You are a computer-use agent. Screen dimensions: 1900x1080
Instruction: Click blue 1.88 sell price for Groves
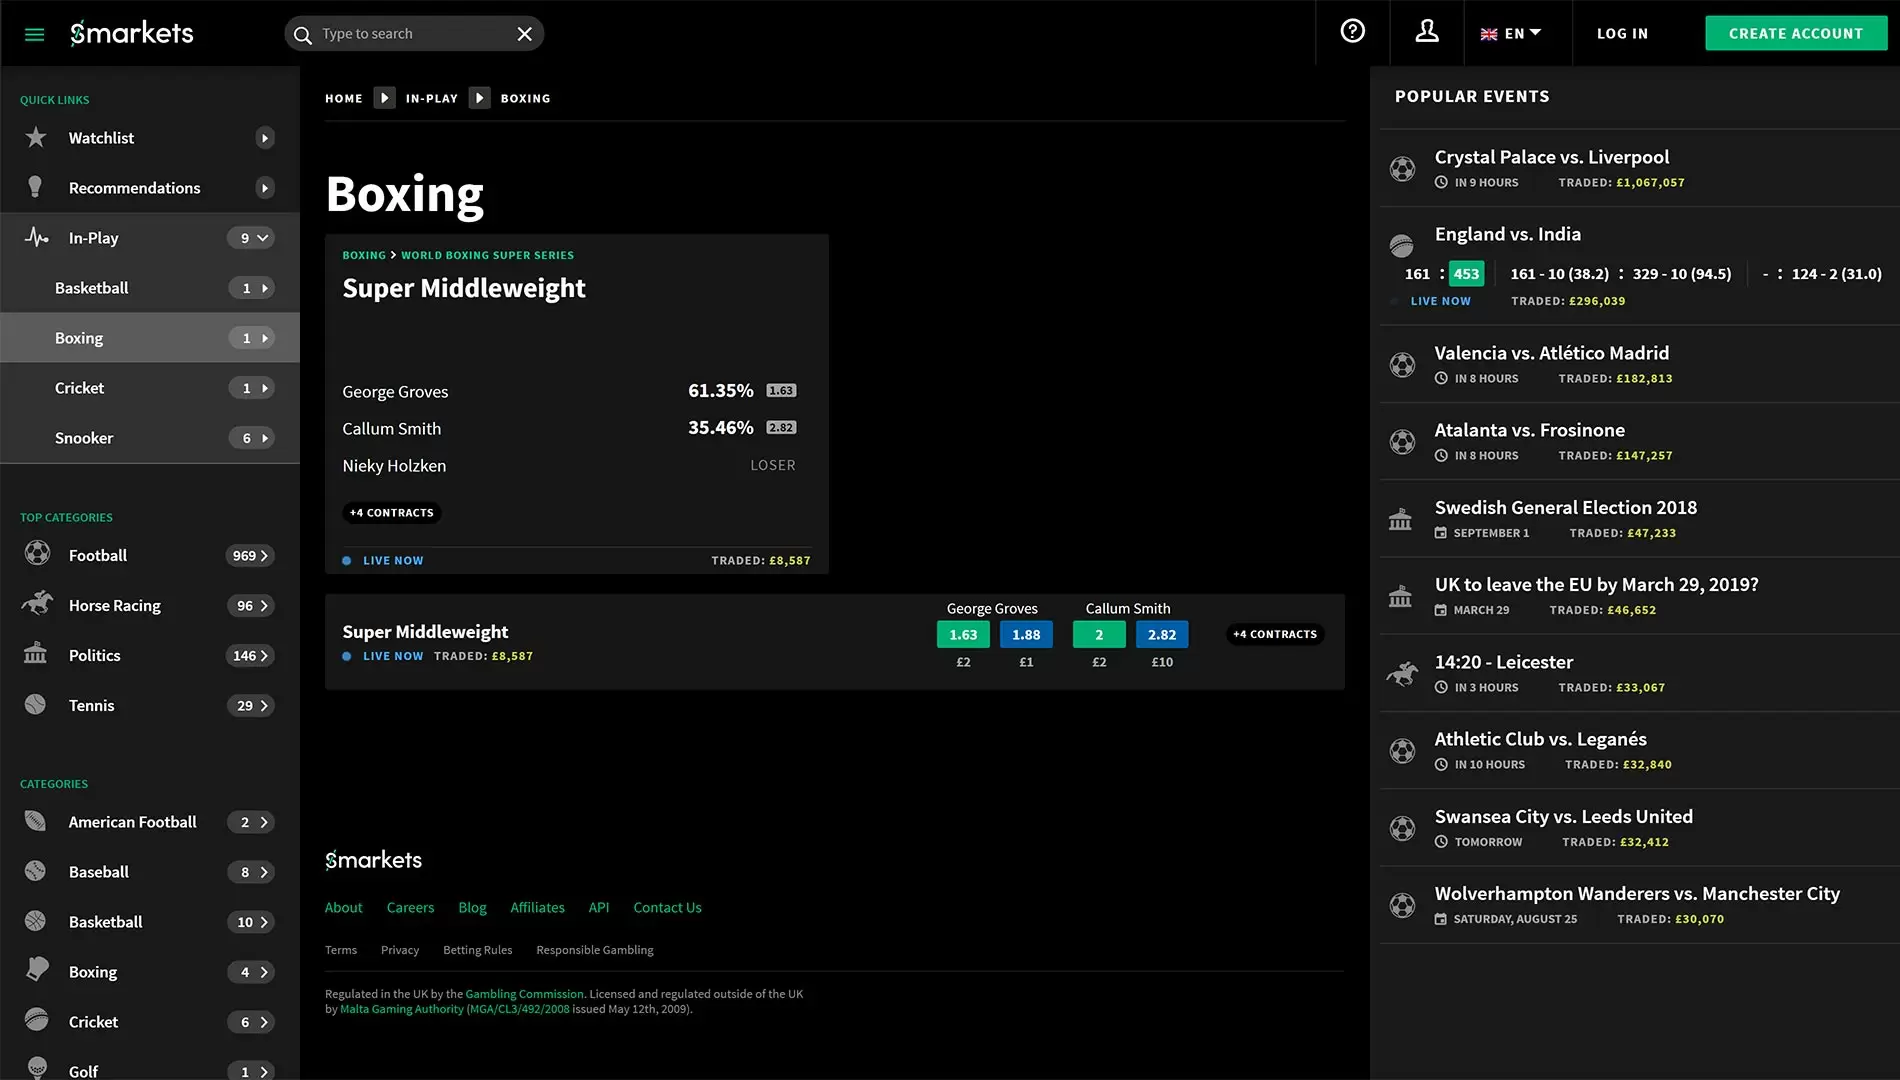[1026, 634]
